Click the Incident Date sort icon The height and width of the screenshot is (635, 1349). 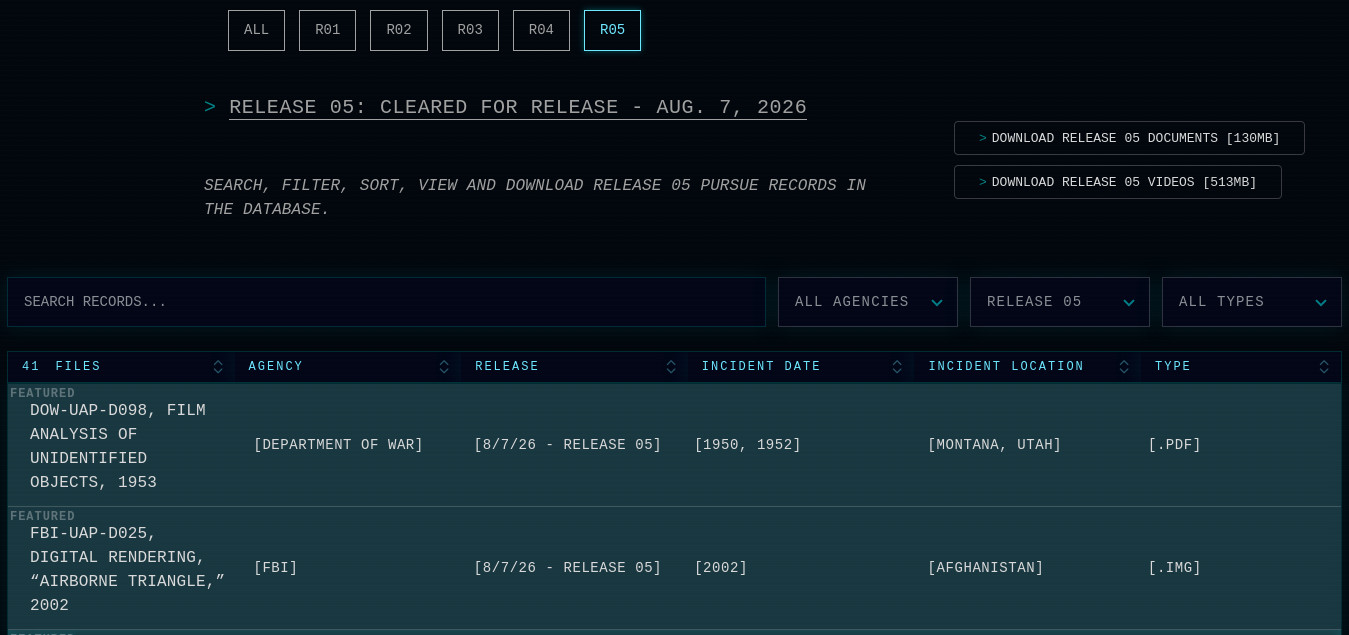pos(897,367)
